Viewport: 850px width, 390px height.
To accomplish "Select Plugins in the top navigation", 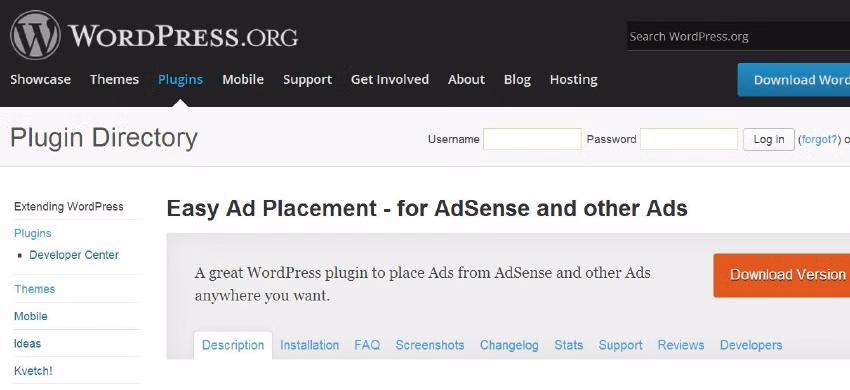I will [181, 79].
